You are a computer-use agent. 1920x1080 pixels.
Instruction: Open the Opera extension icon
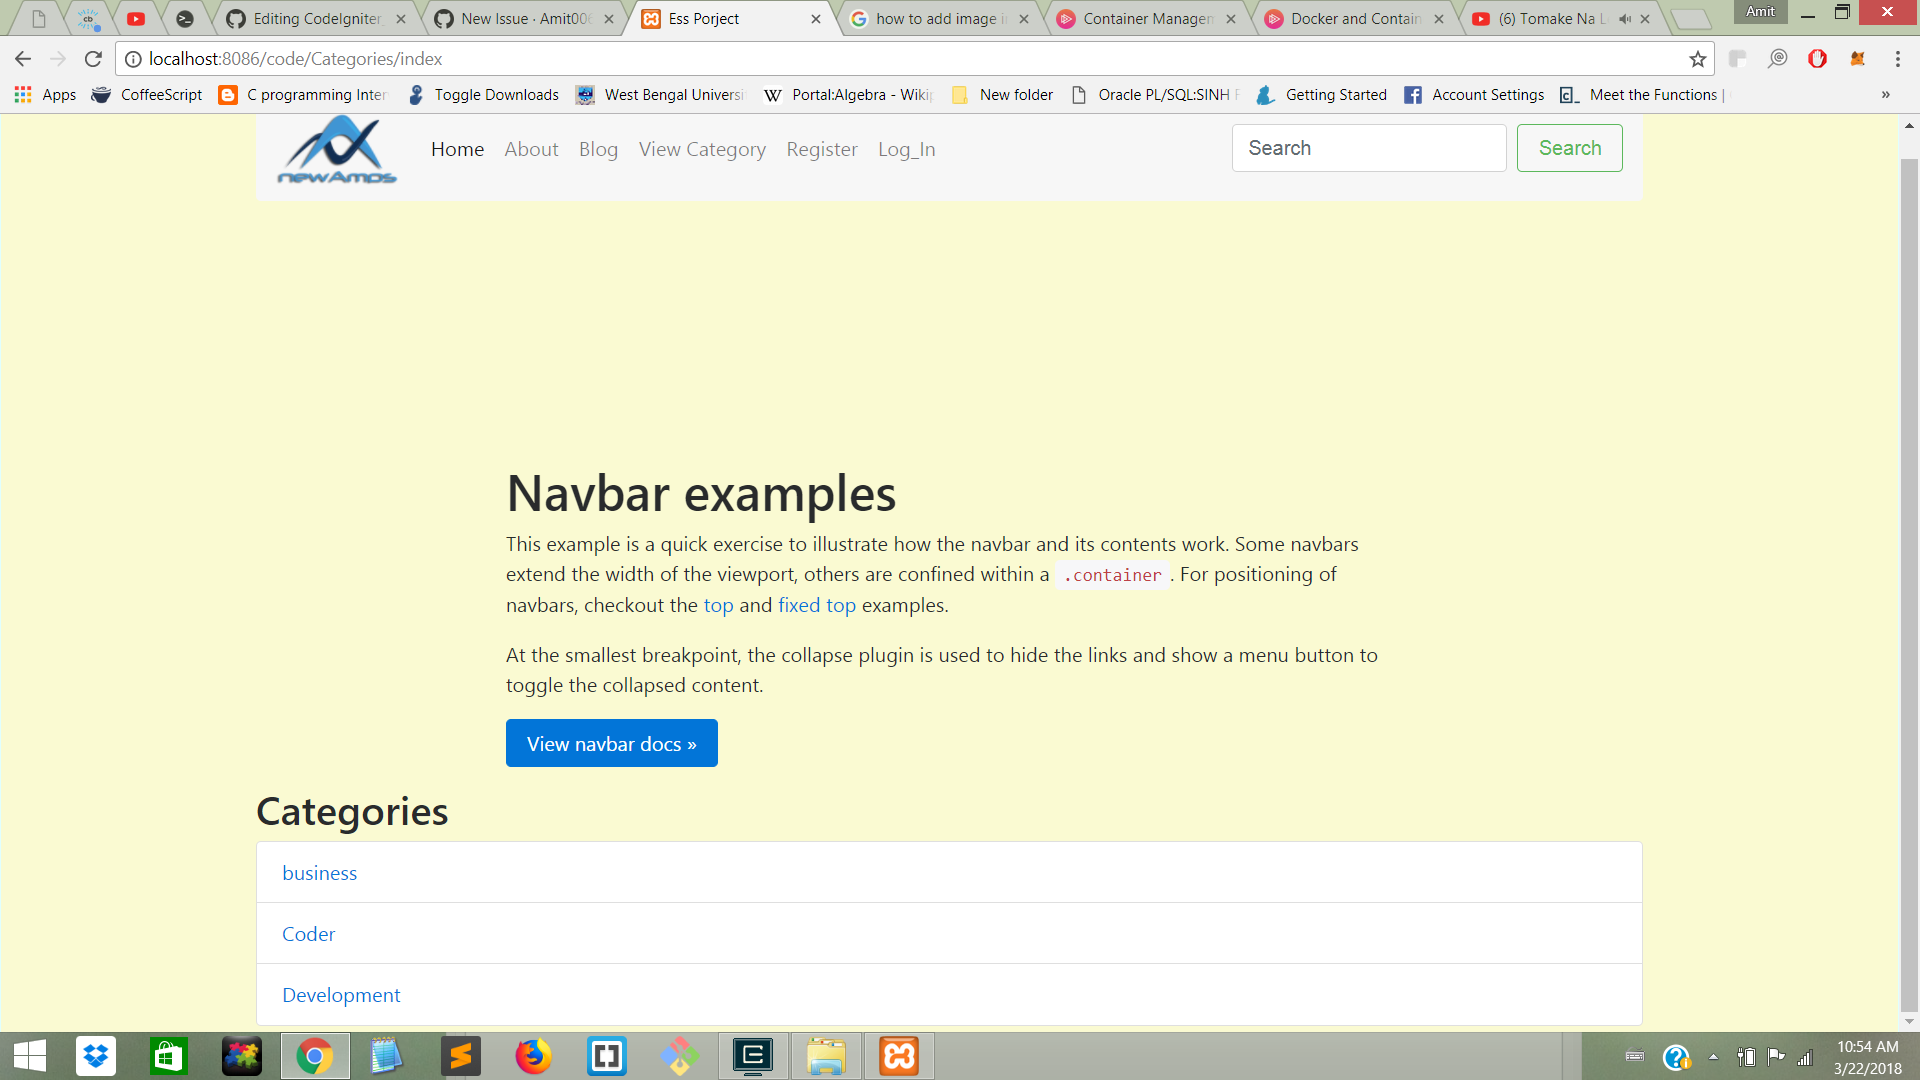point(1817,59)
